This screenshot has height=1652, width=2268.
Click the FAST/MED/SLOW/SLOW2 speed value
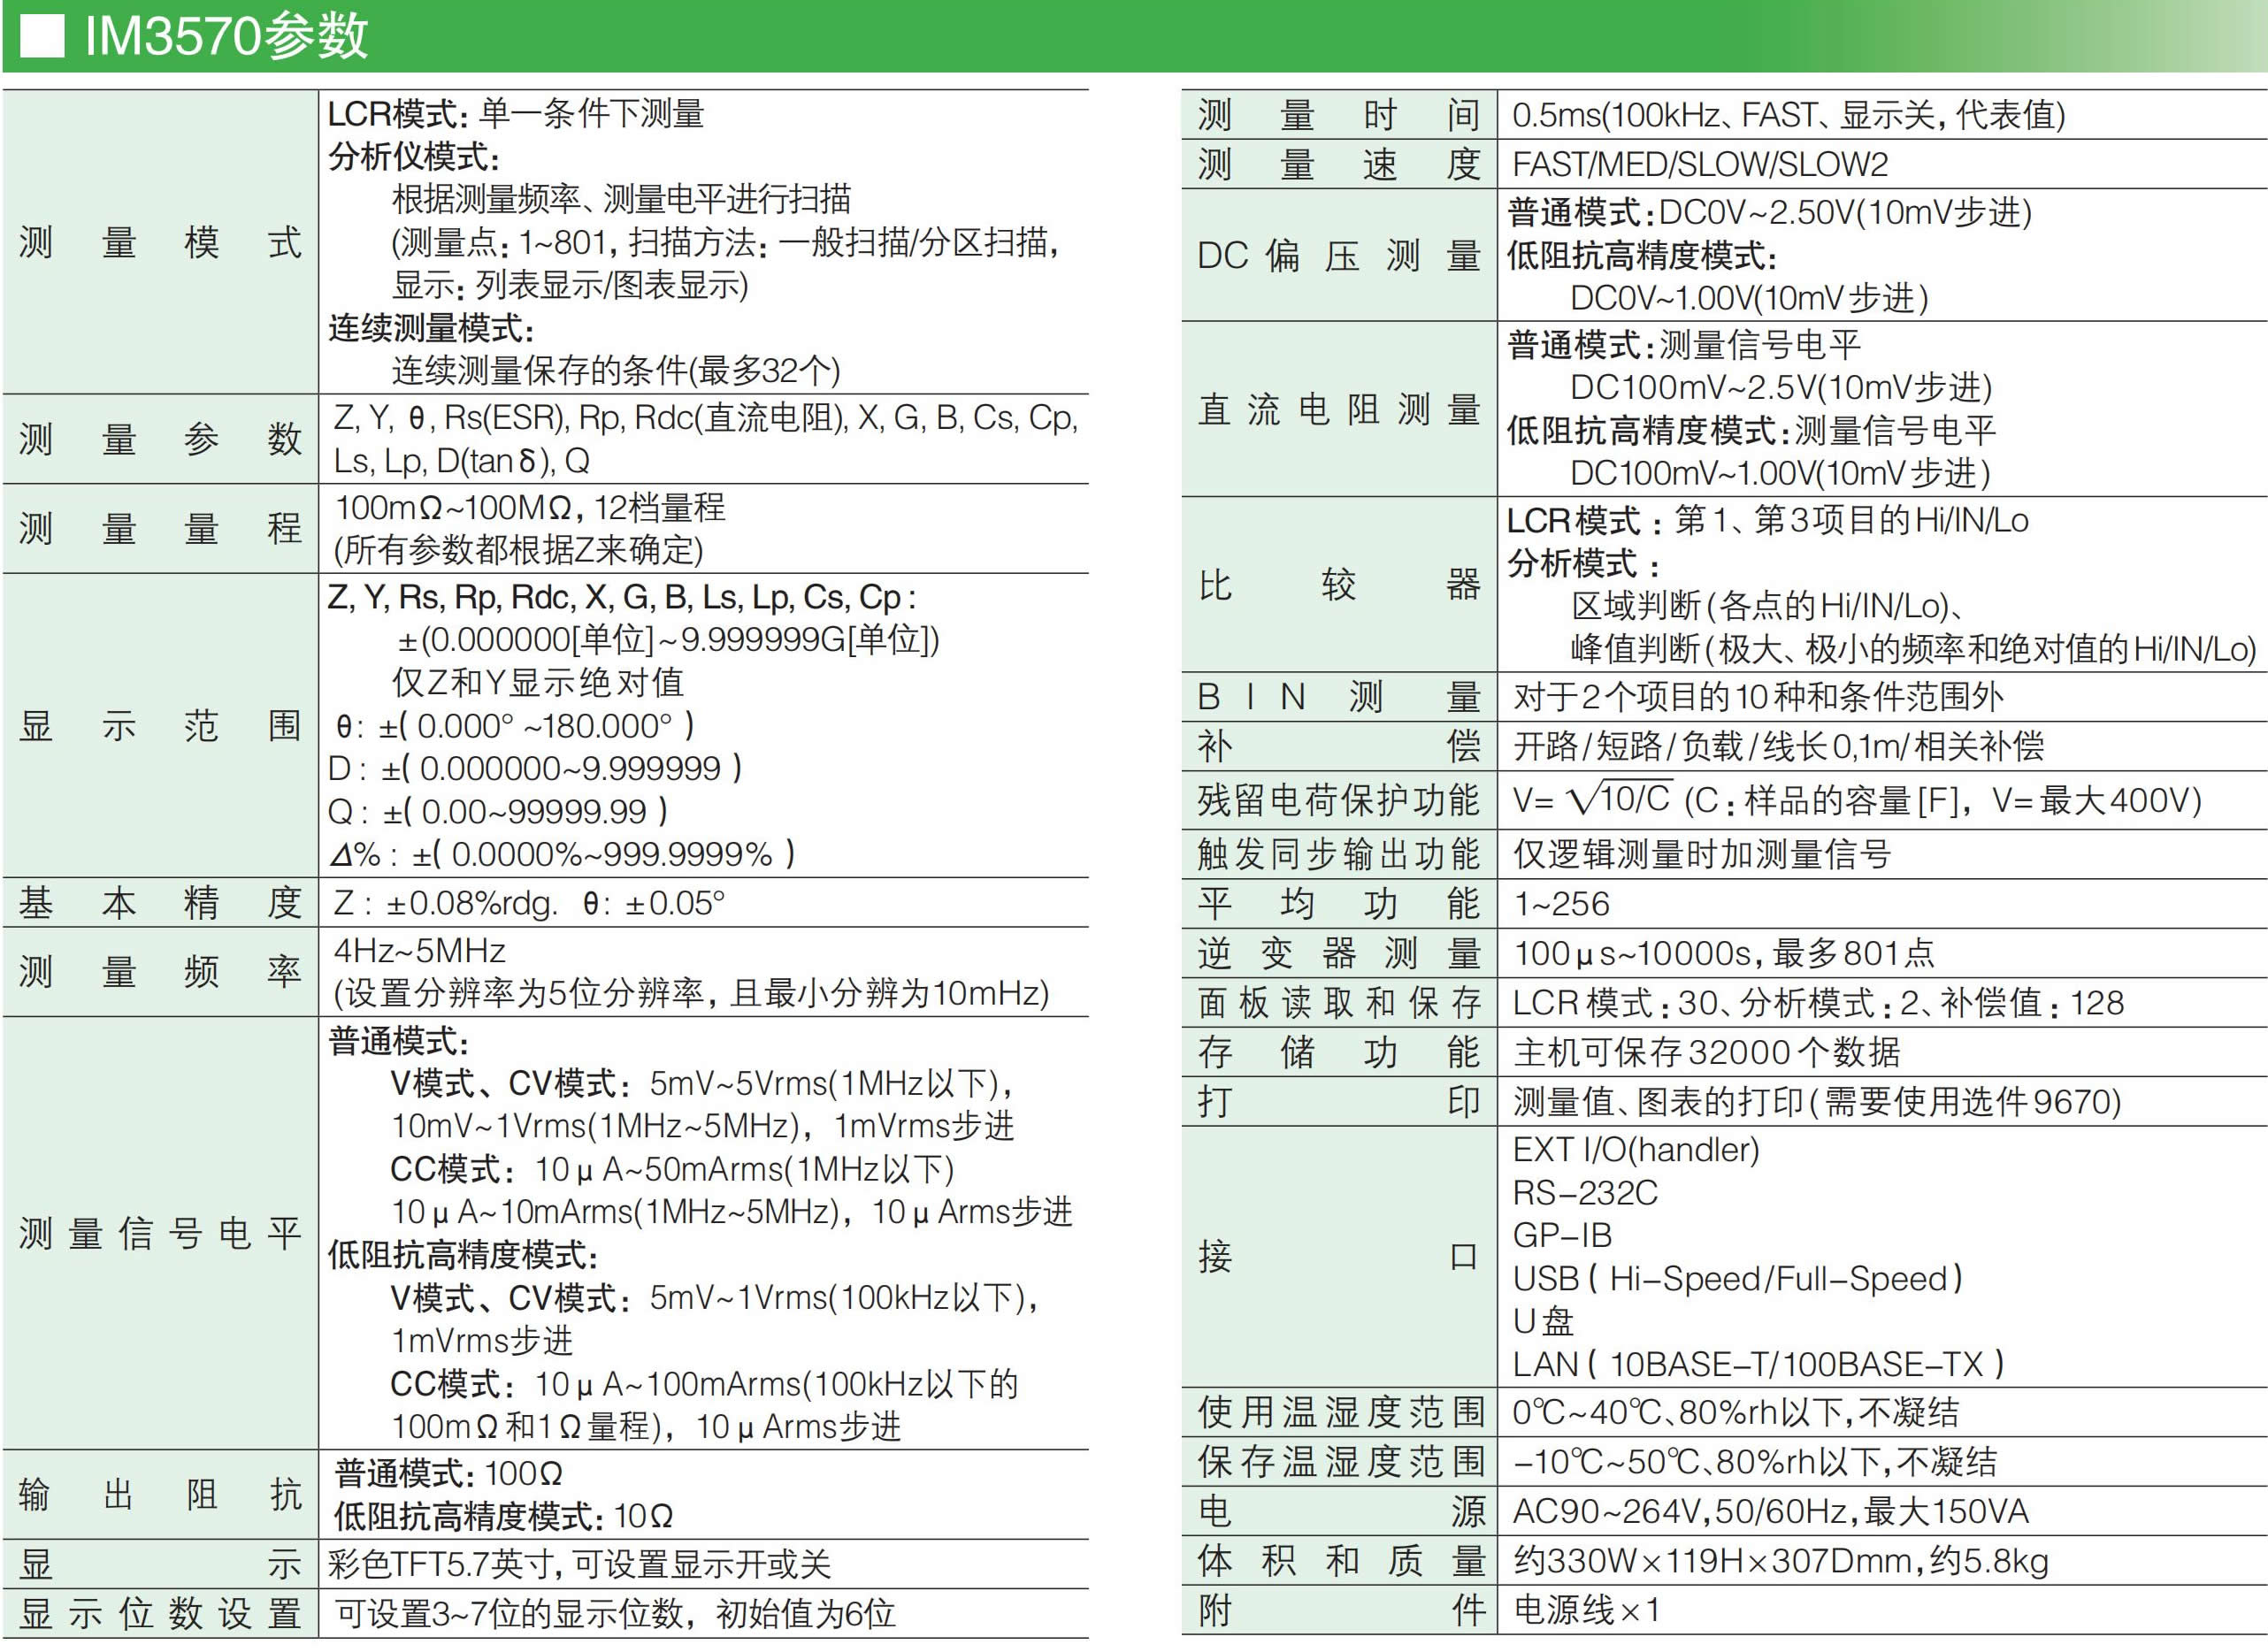1700,164
